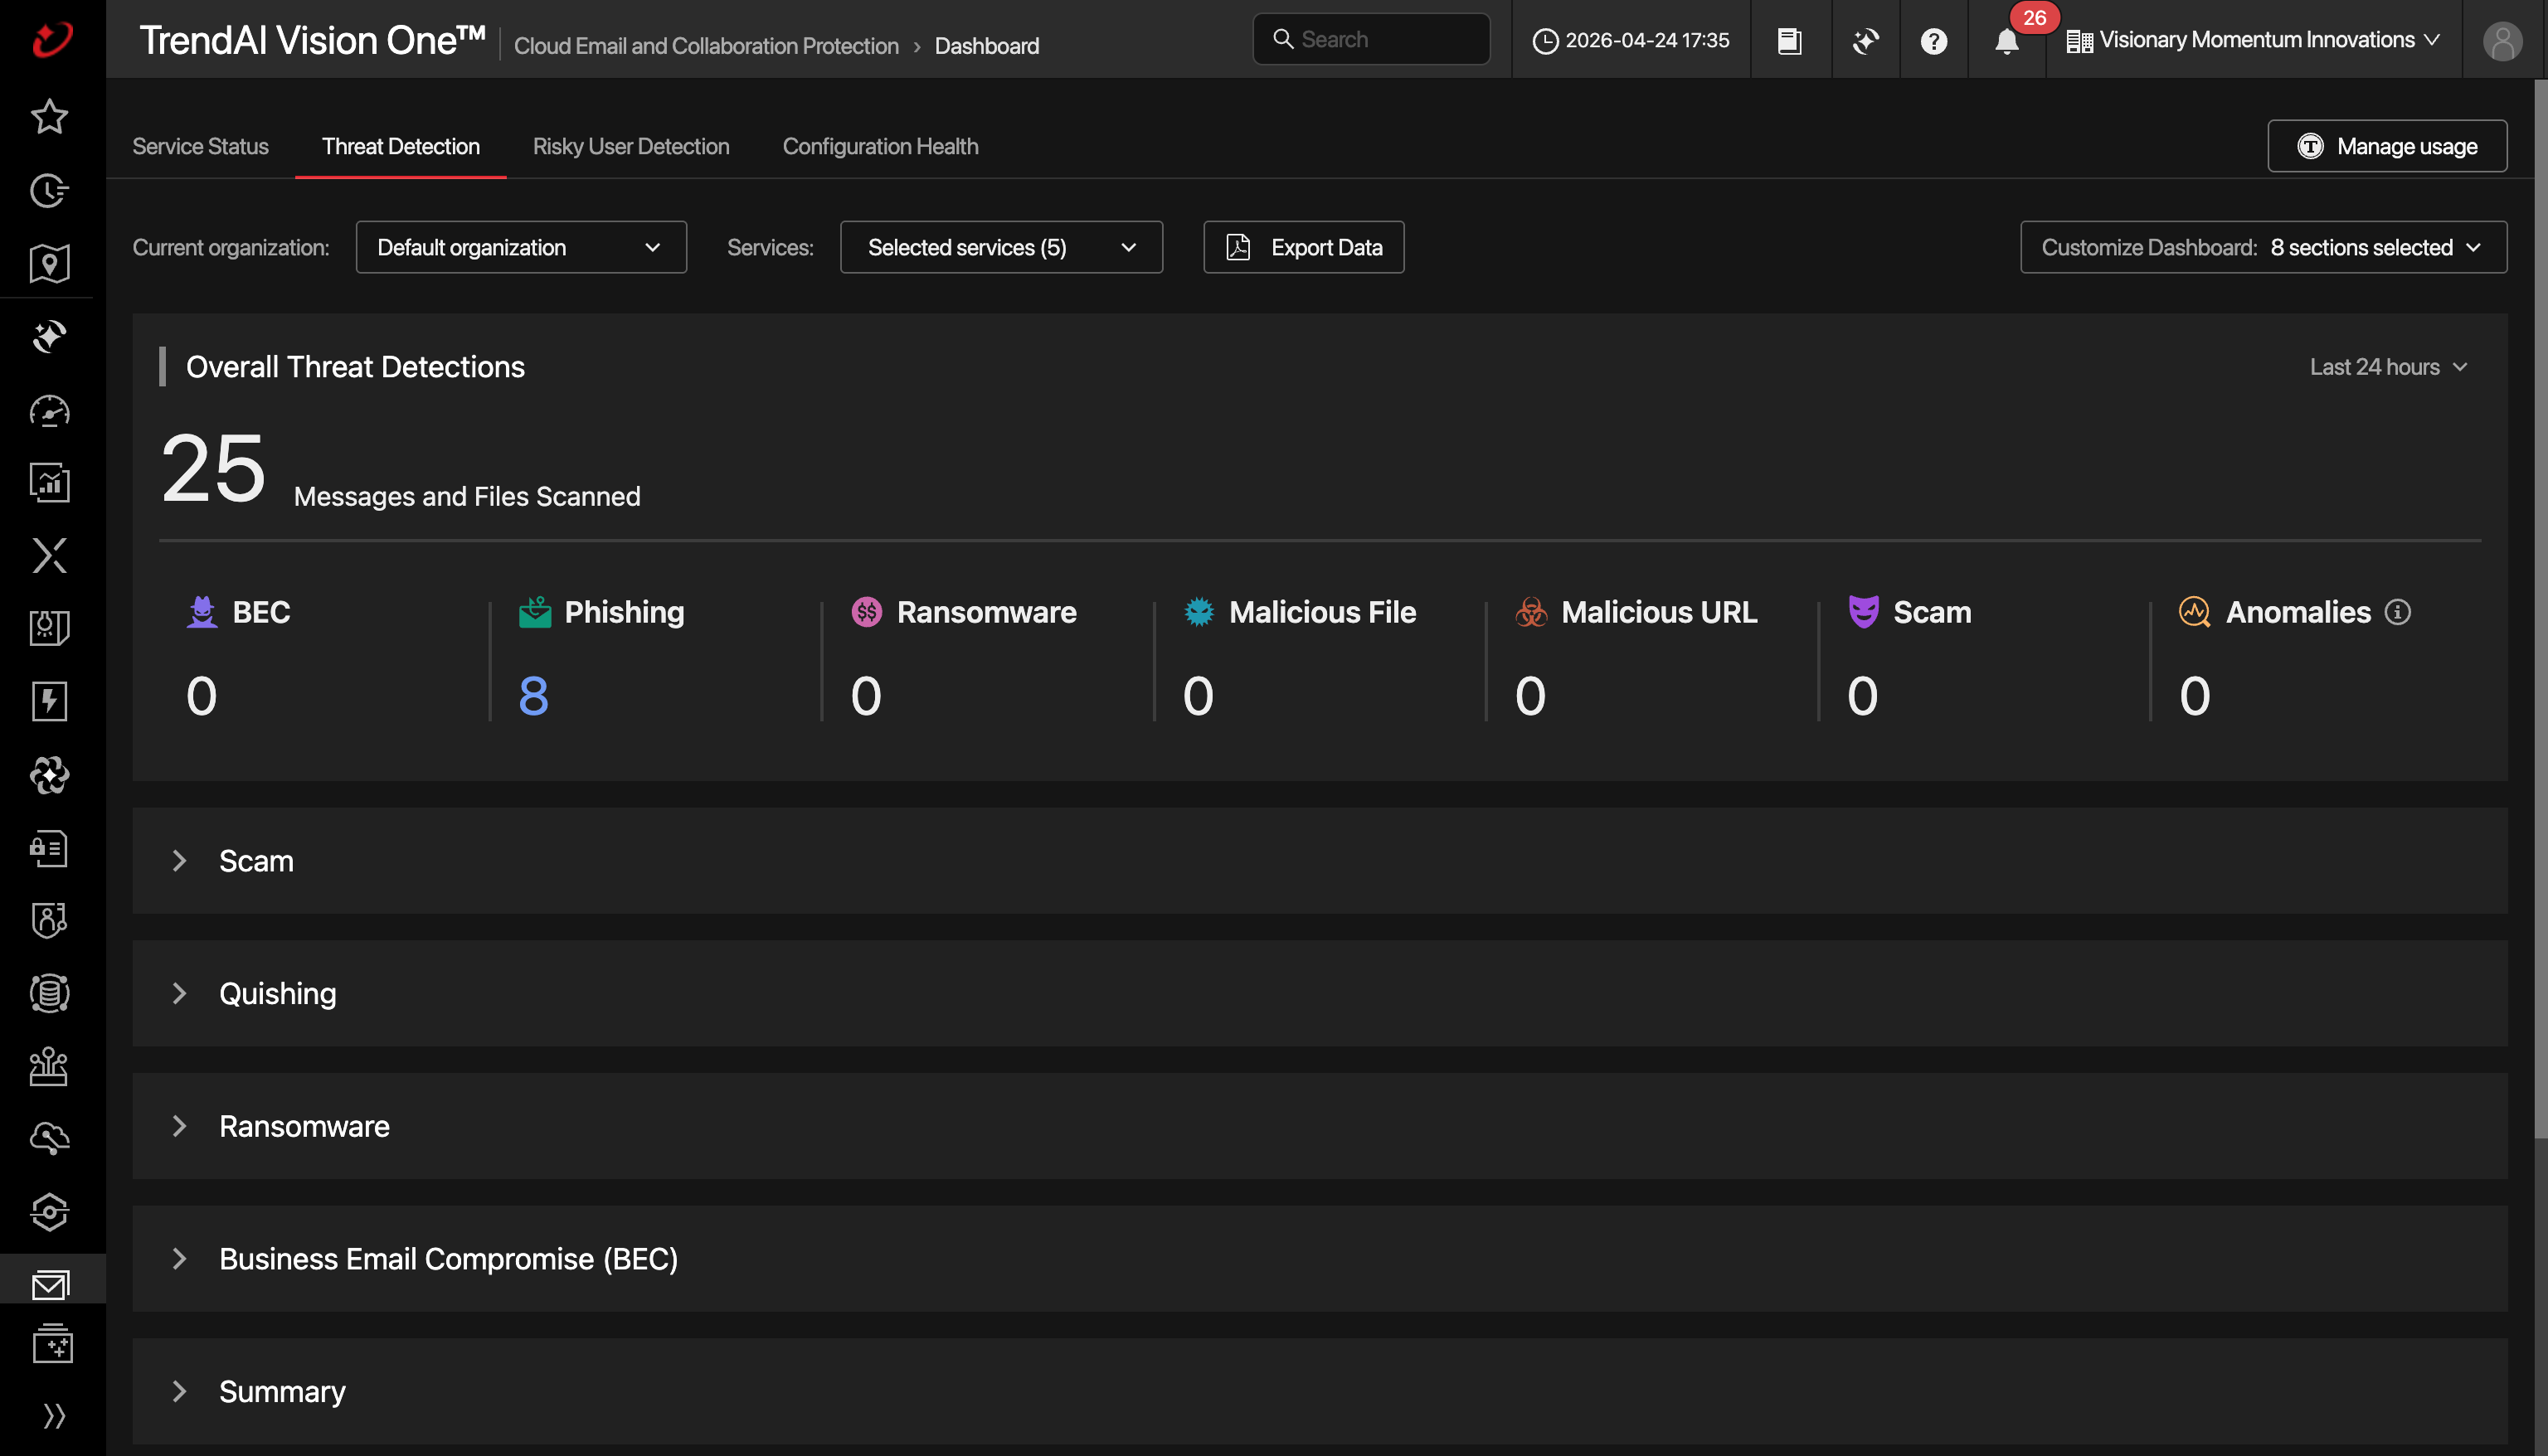Click the user avatar profile icon
This screenshot has height=1456, width=2548.
(2502, 41)
